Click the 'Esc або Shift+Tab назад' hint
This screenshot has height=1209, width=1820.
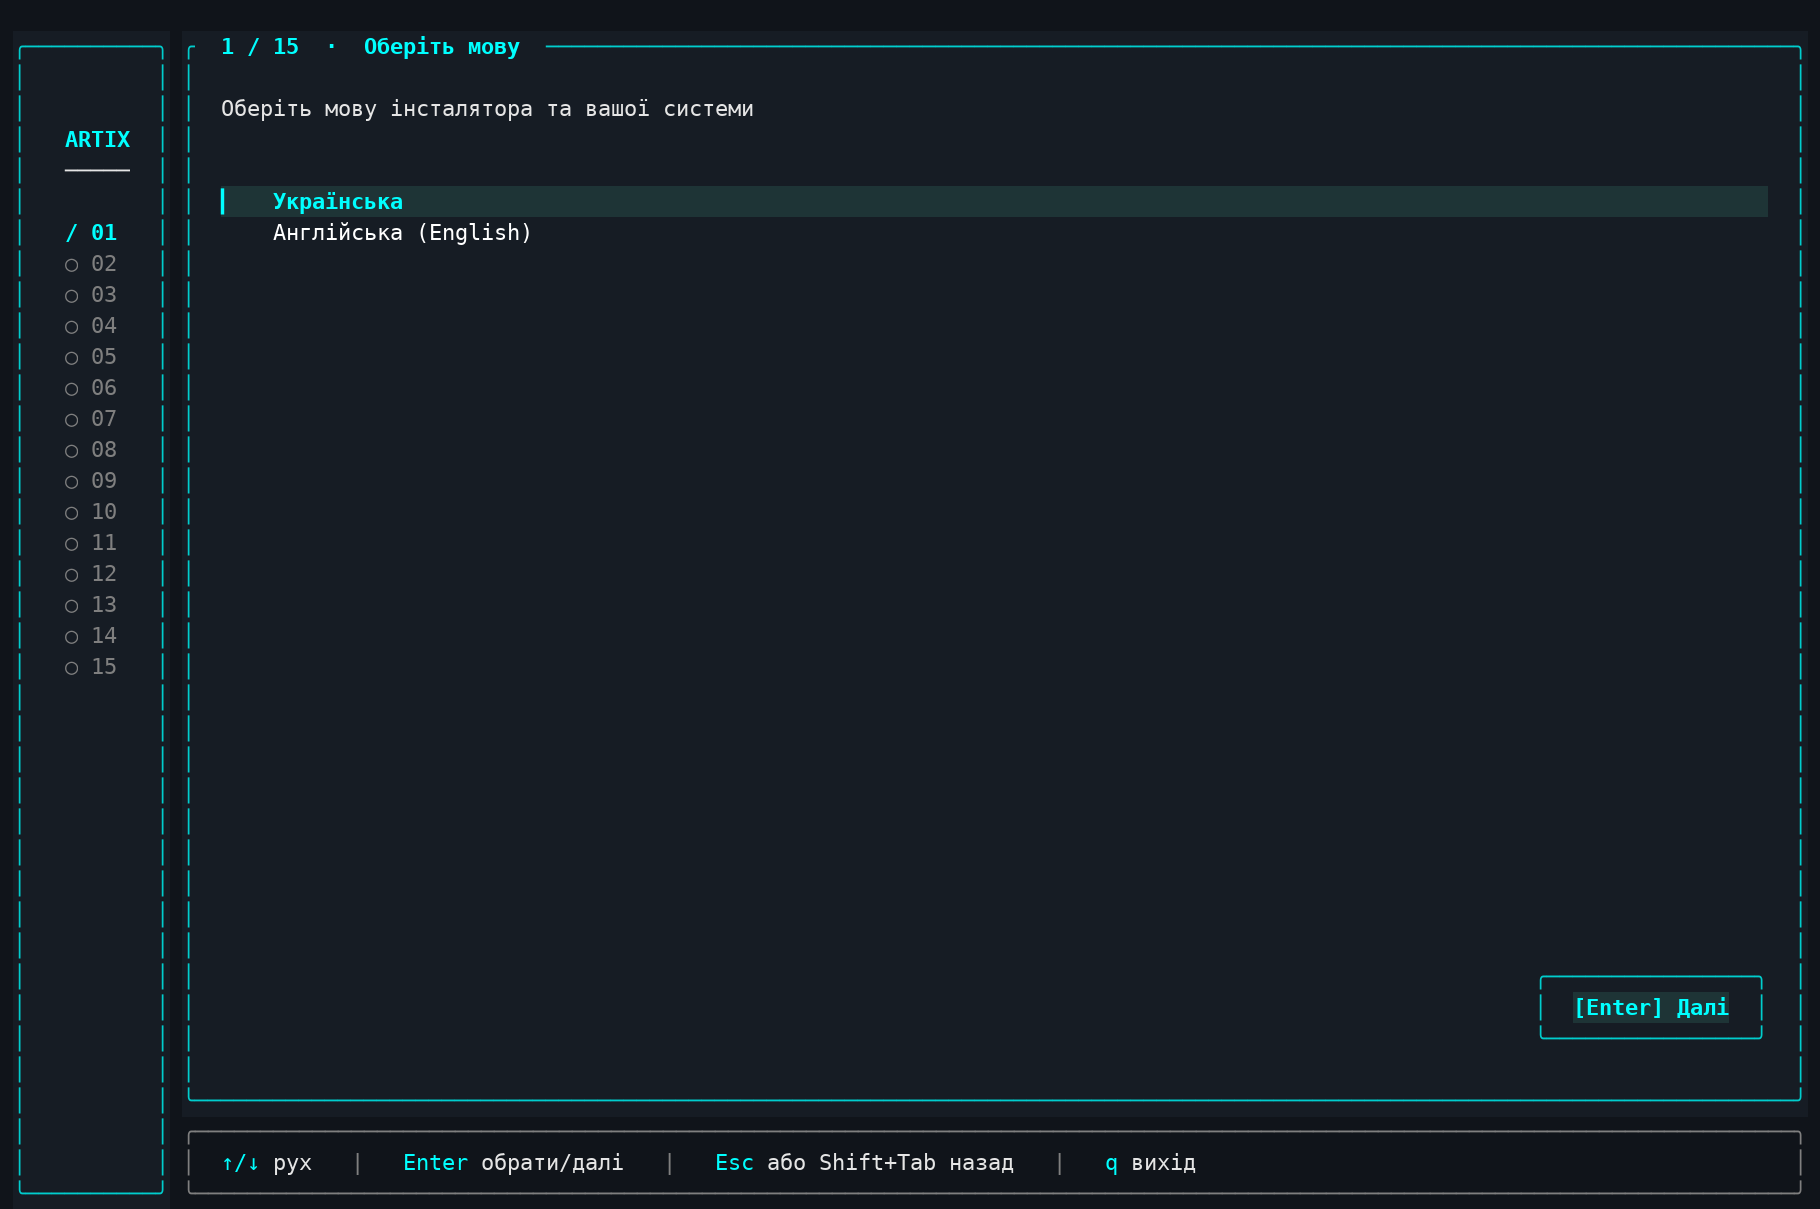pos(864,1163)
